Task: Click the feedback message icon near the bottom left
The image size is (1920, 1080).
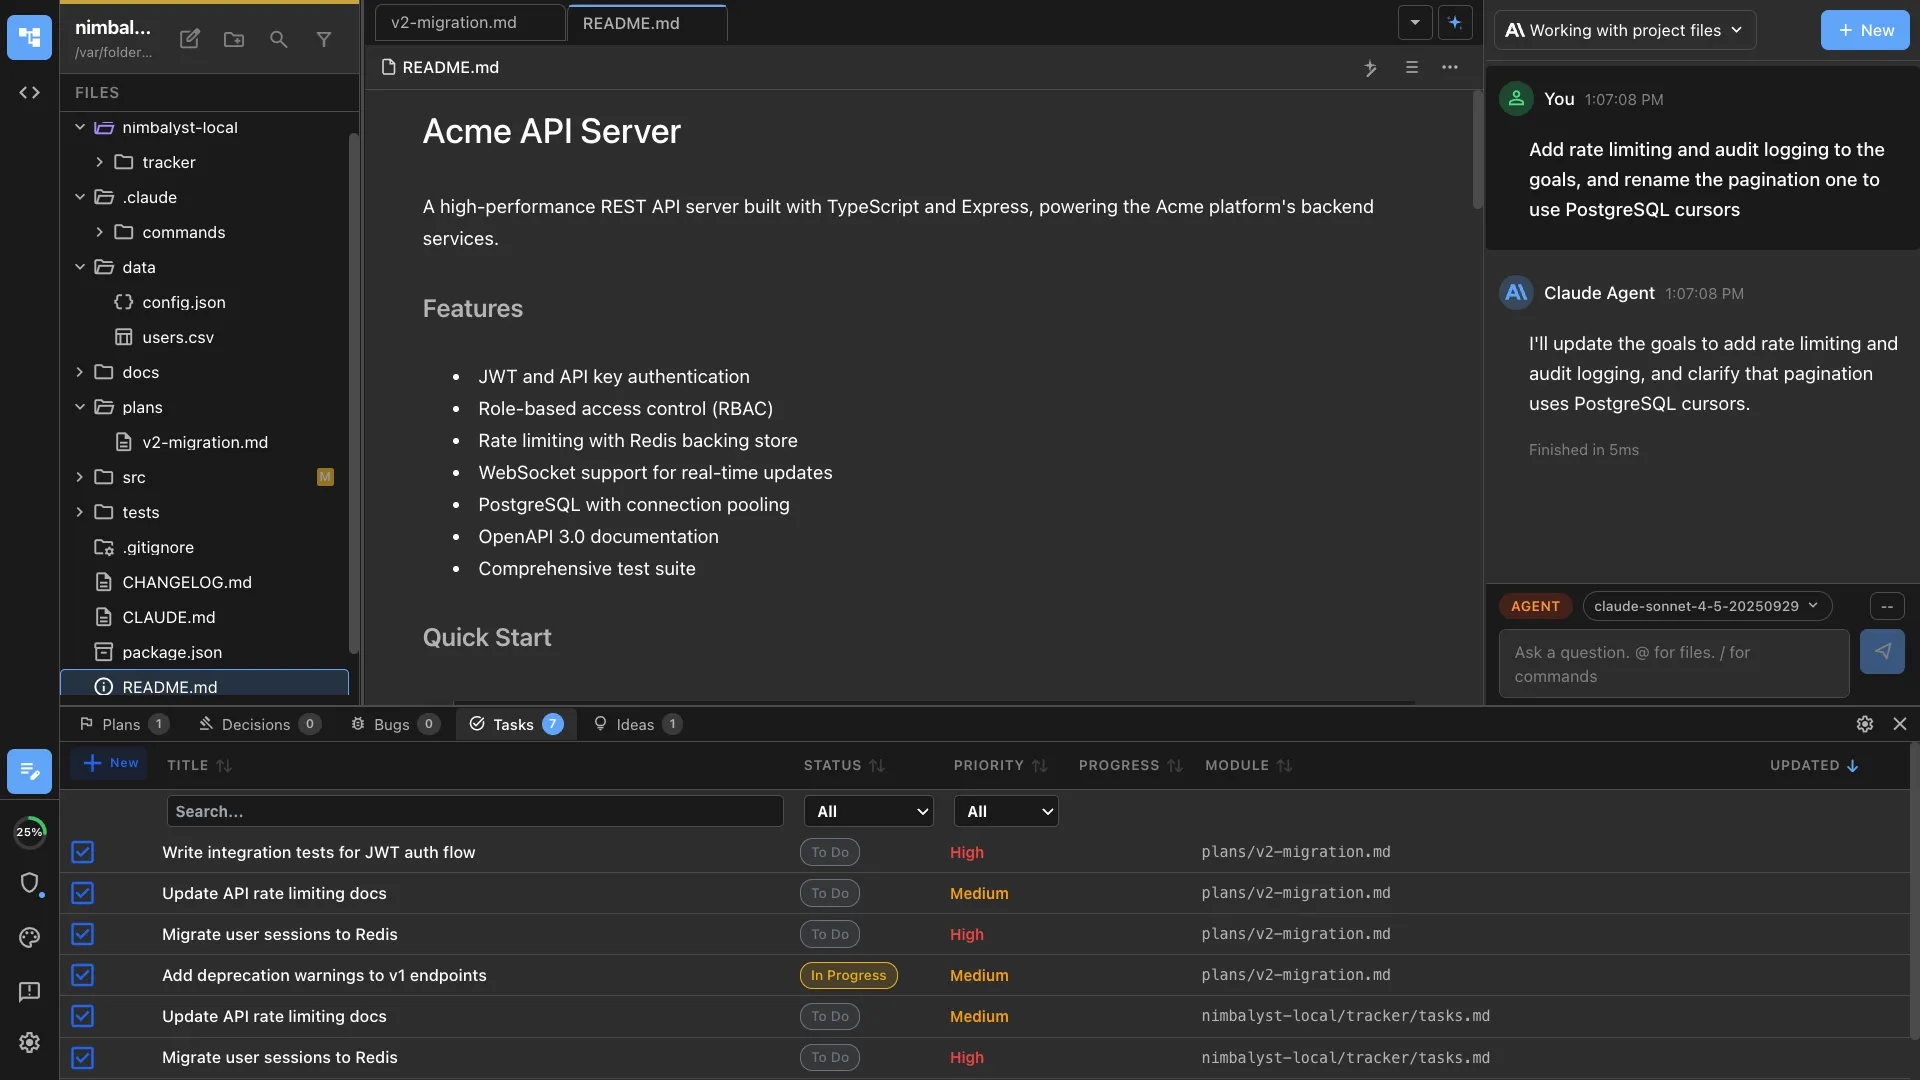Action: pyautogui.click(x=29, y=991)
